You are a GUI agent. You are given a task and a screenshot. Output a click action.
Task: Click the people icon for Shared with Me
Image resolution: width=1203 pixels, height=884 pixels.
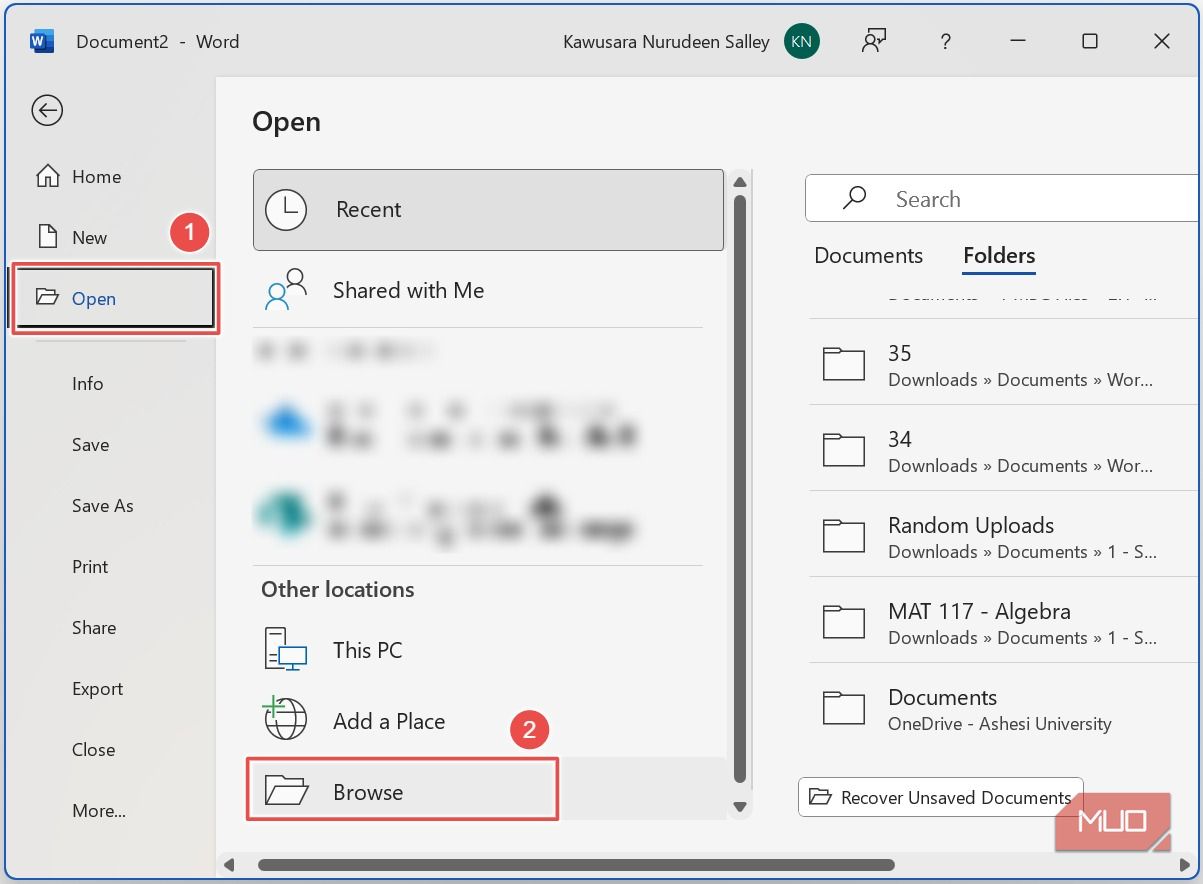click(286, 290)
